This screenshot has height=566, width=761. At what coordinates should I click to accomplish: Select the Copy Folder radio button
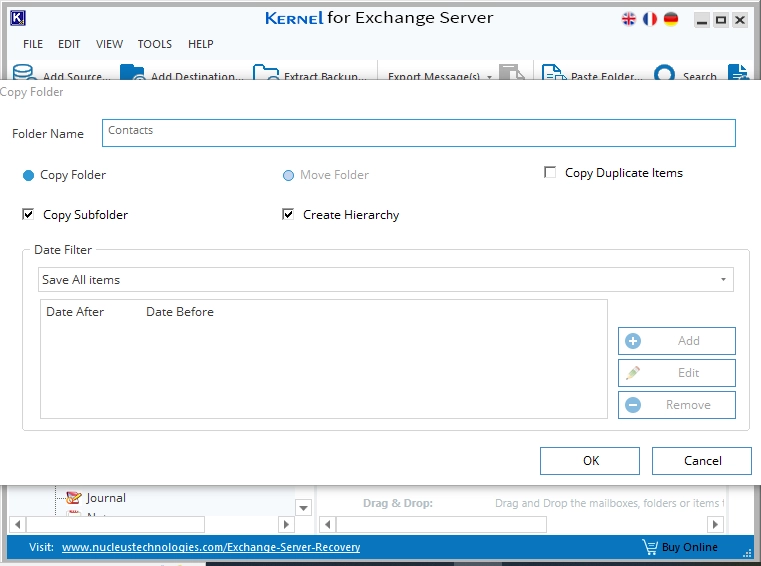point(29,175)
